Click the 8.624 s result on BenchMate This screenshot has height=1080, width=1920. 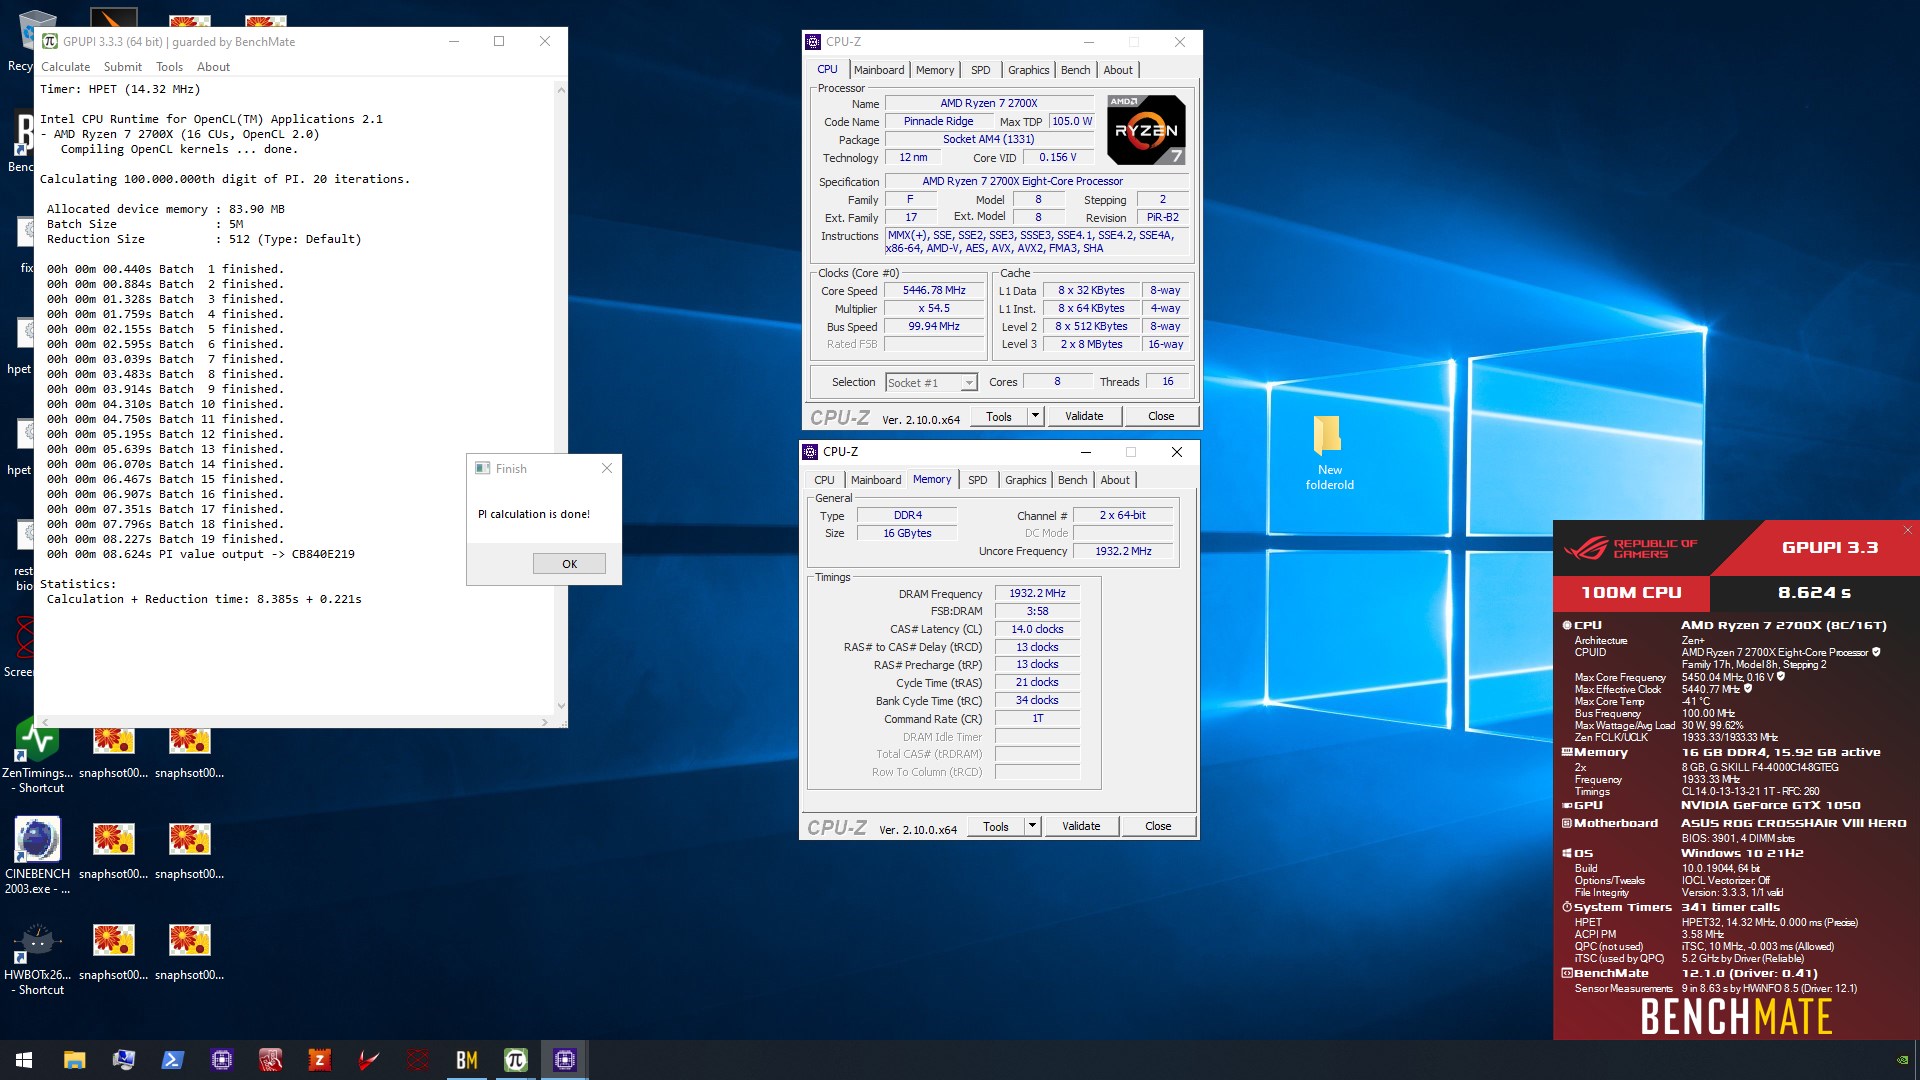pos(1814,592)
